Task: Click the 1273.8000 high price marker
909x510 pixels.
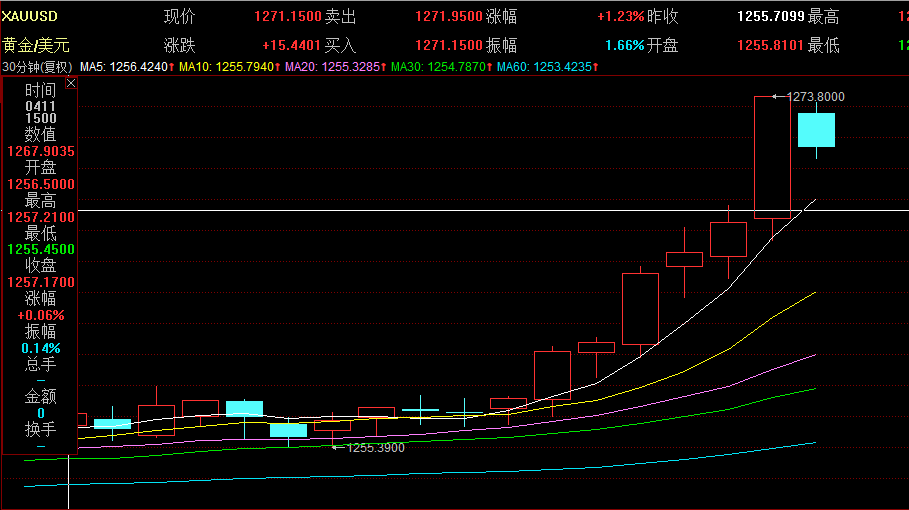Action: 815,97
